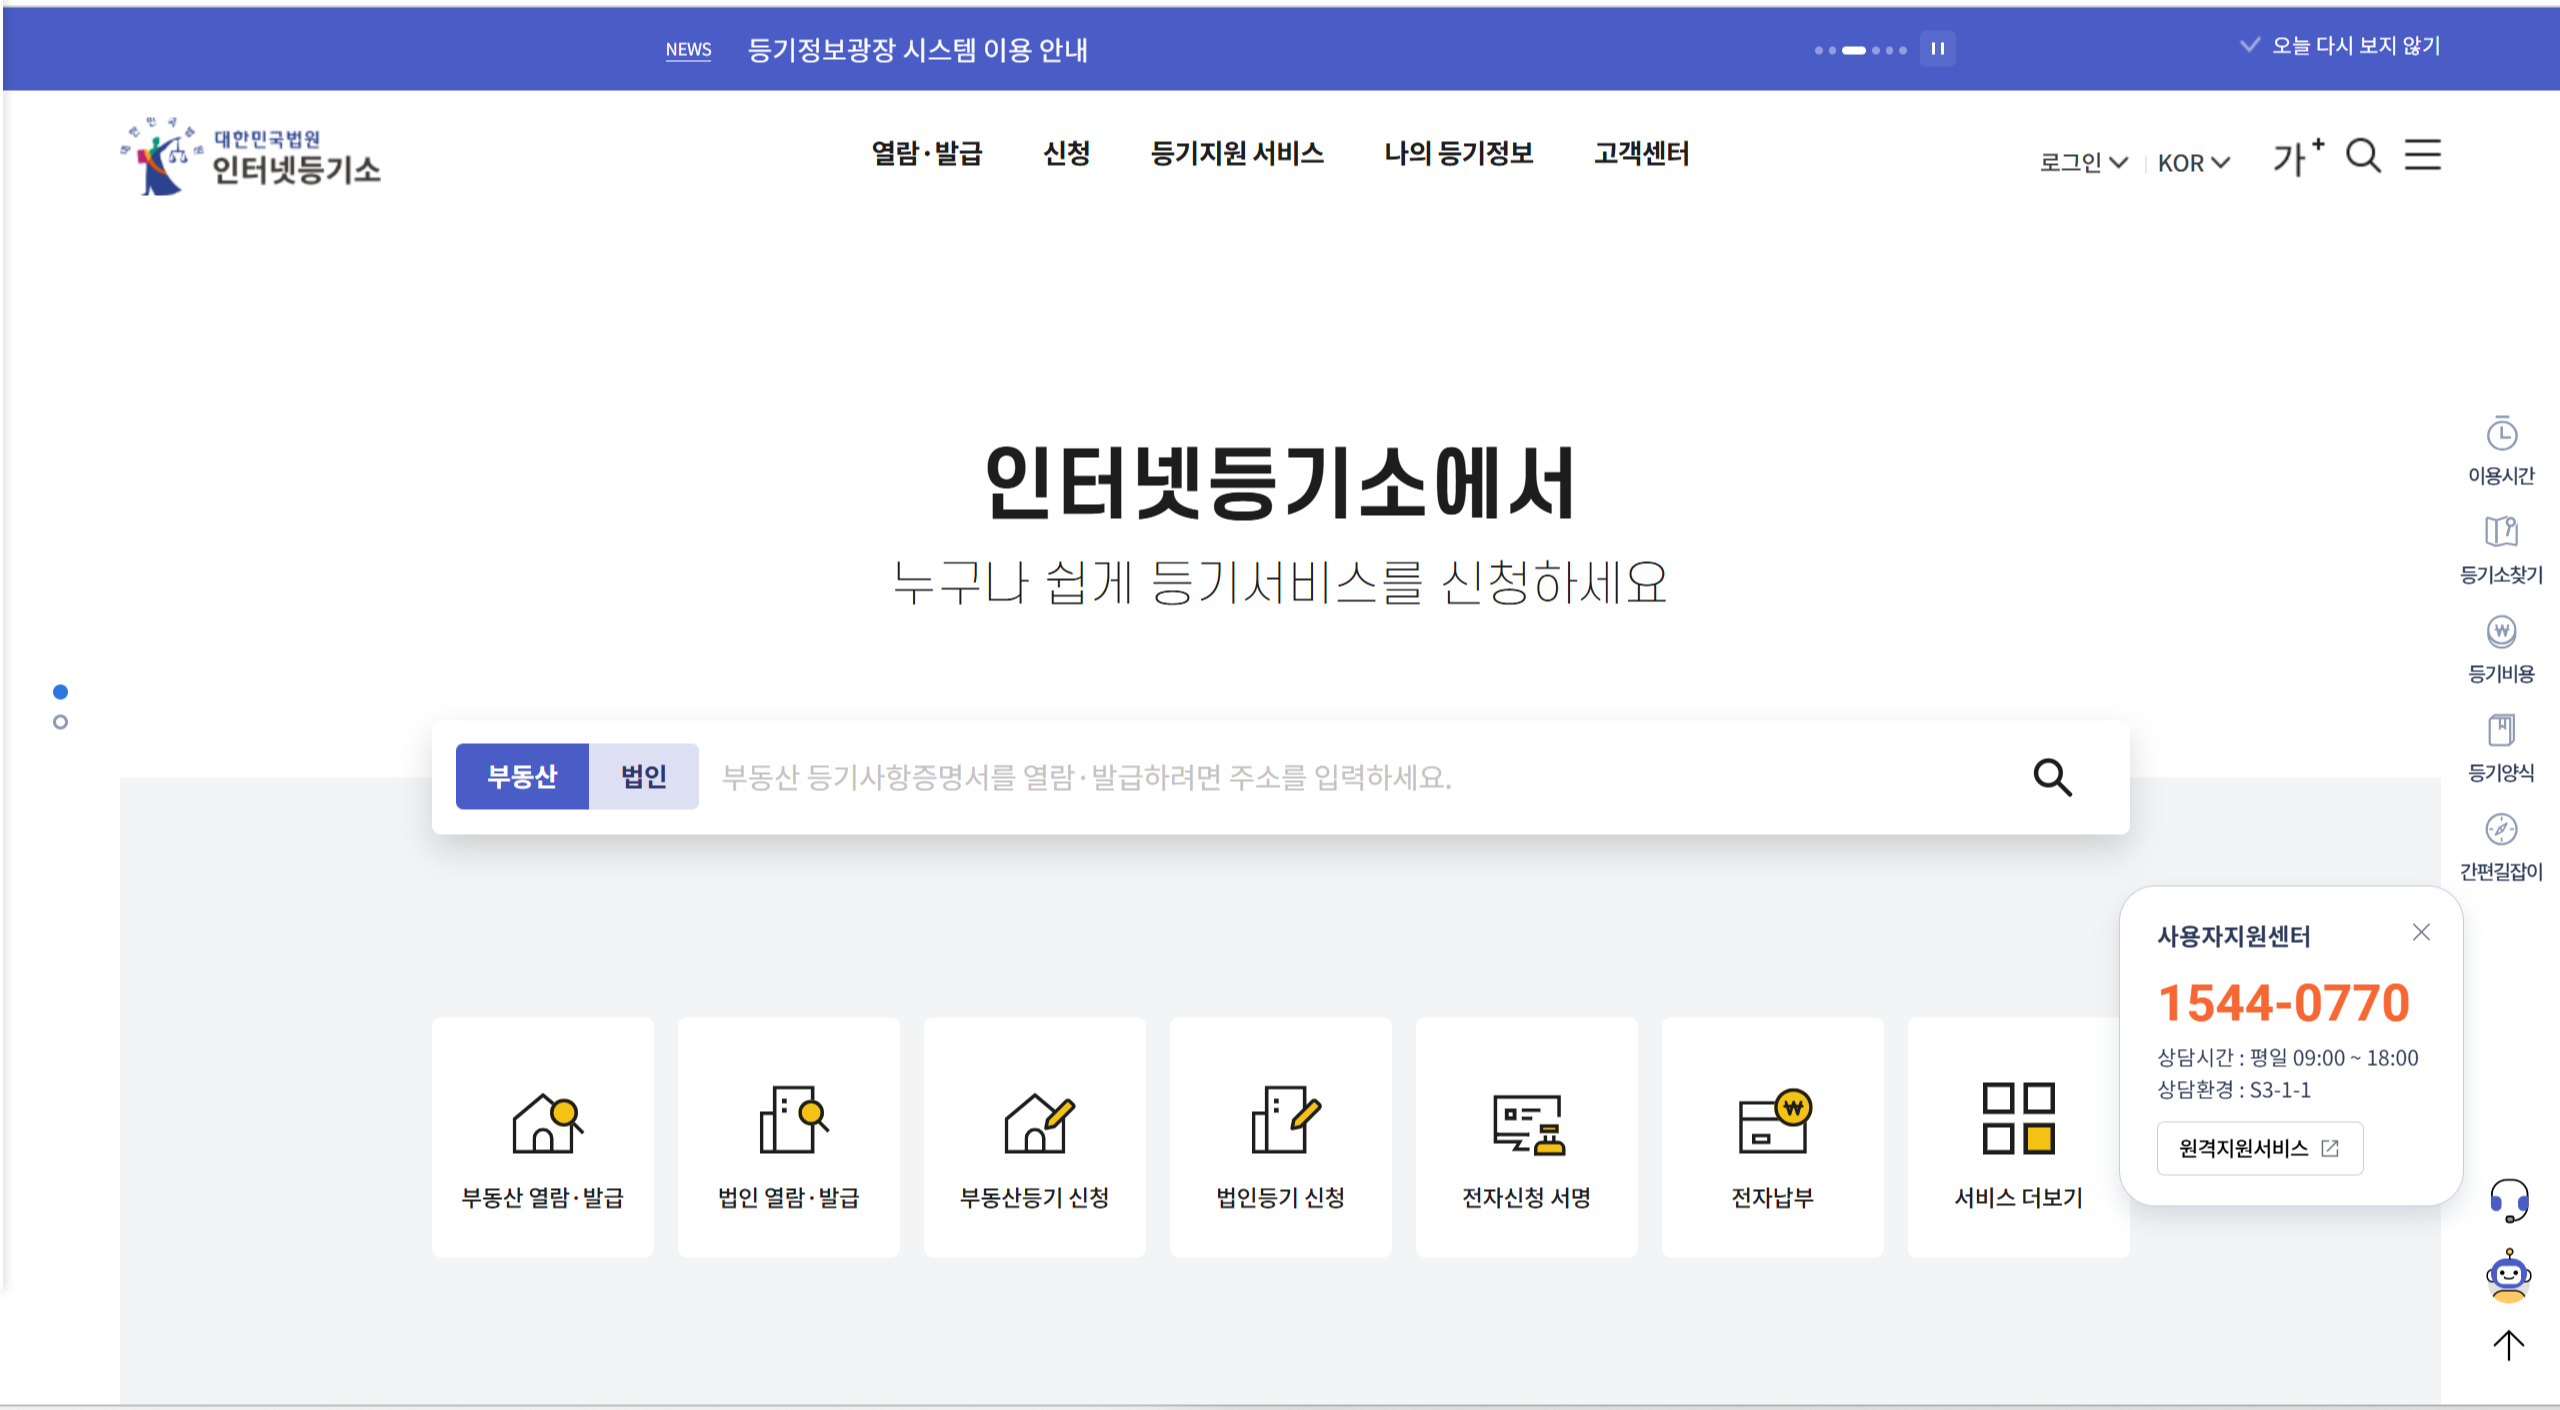Expand the KOR language dropdown
Screen dimensions: 2560x1410
tap(2194, 162)
